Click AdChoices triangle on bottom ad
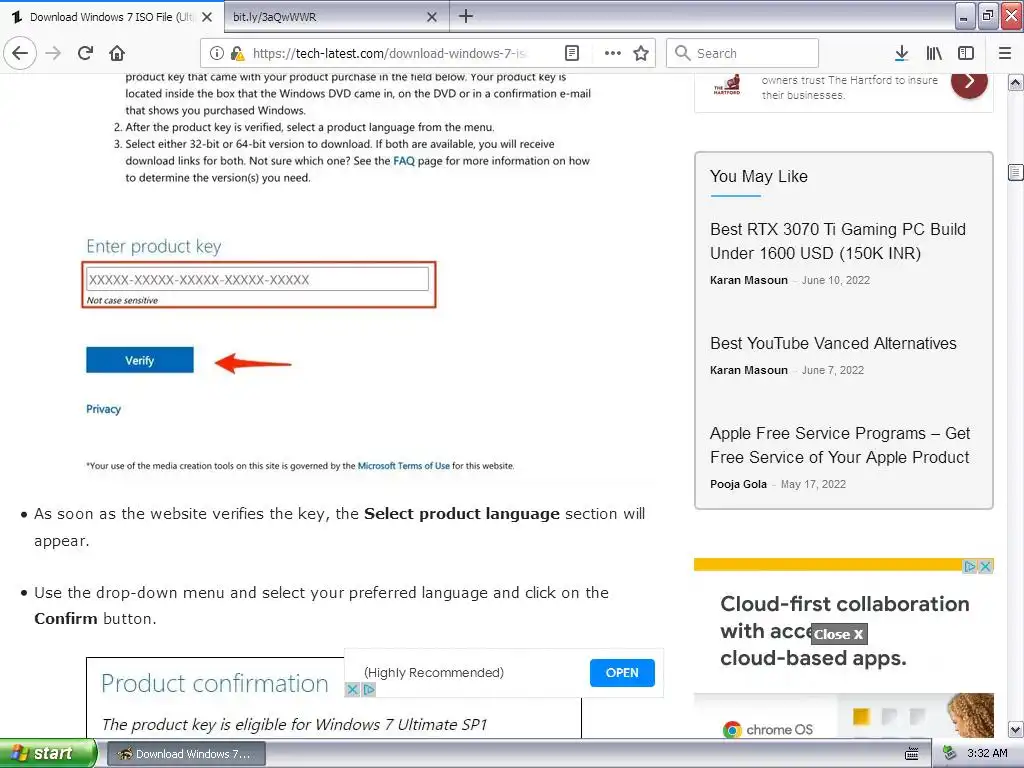 (x=368, y=689)
